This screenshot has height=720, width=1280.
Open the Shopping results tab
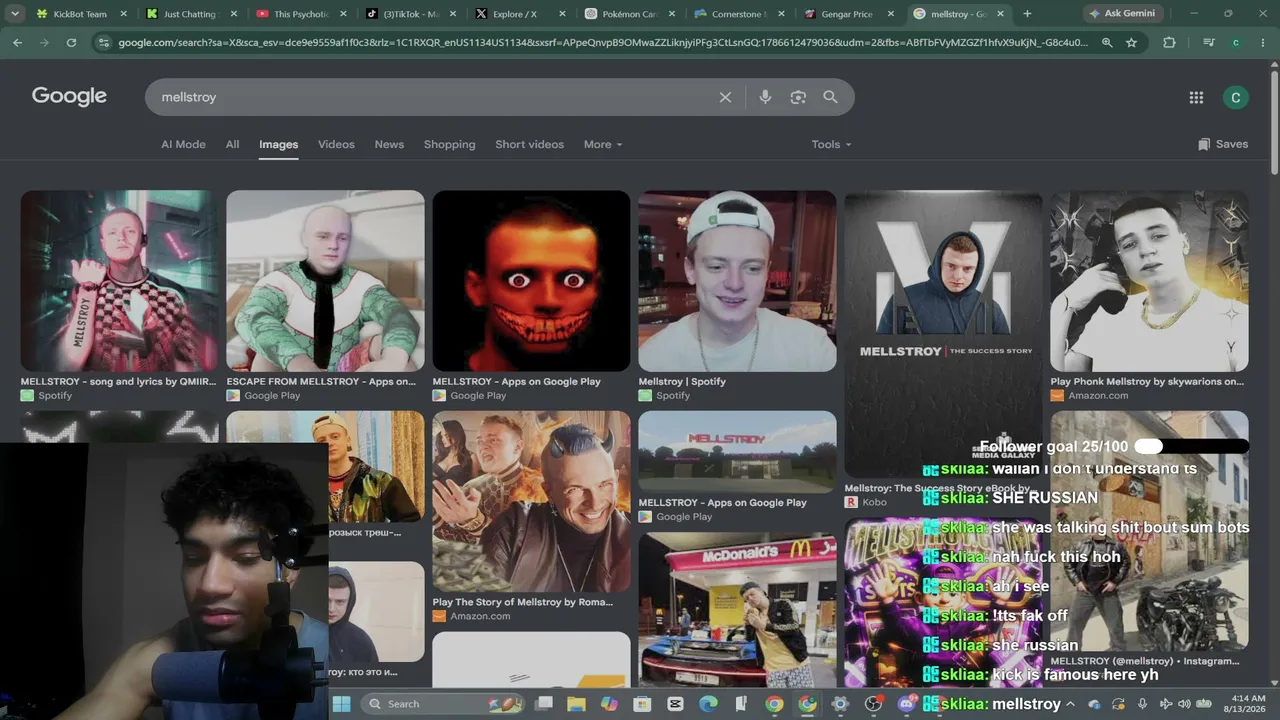click(449, 144)
